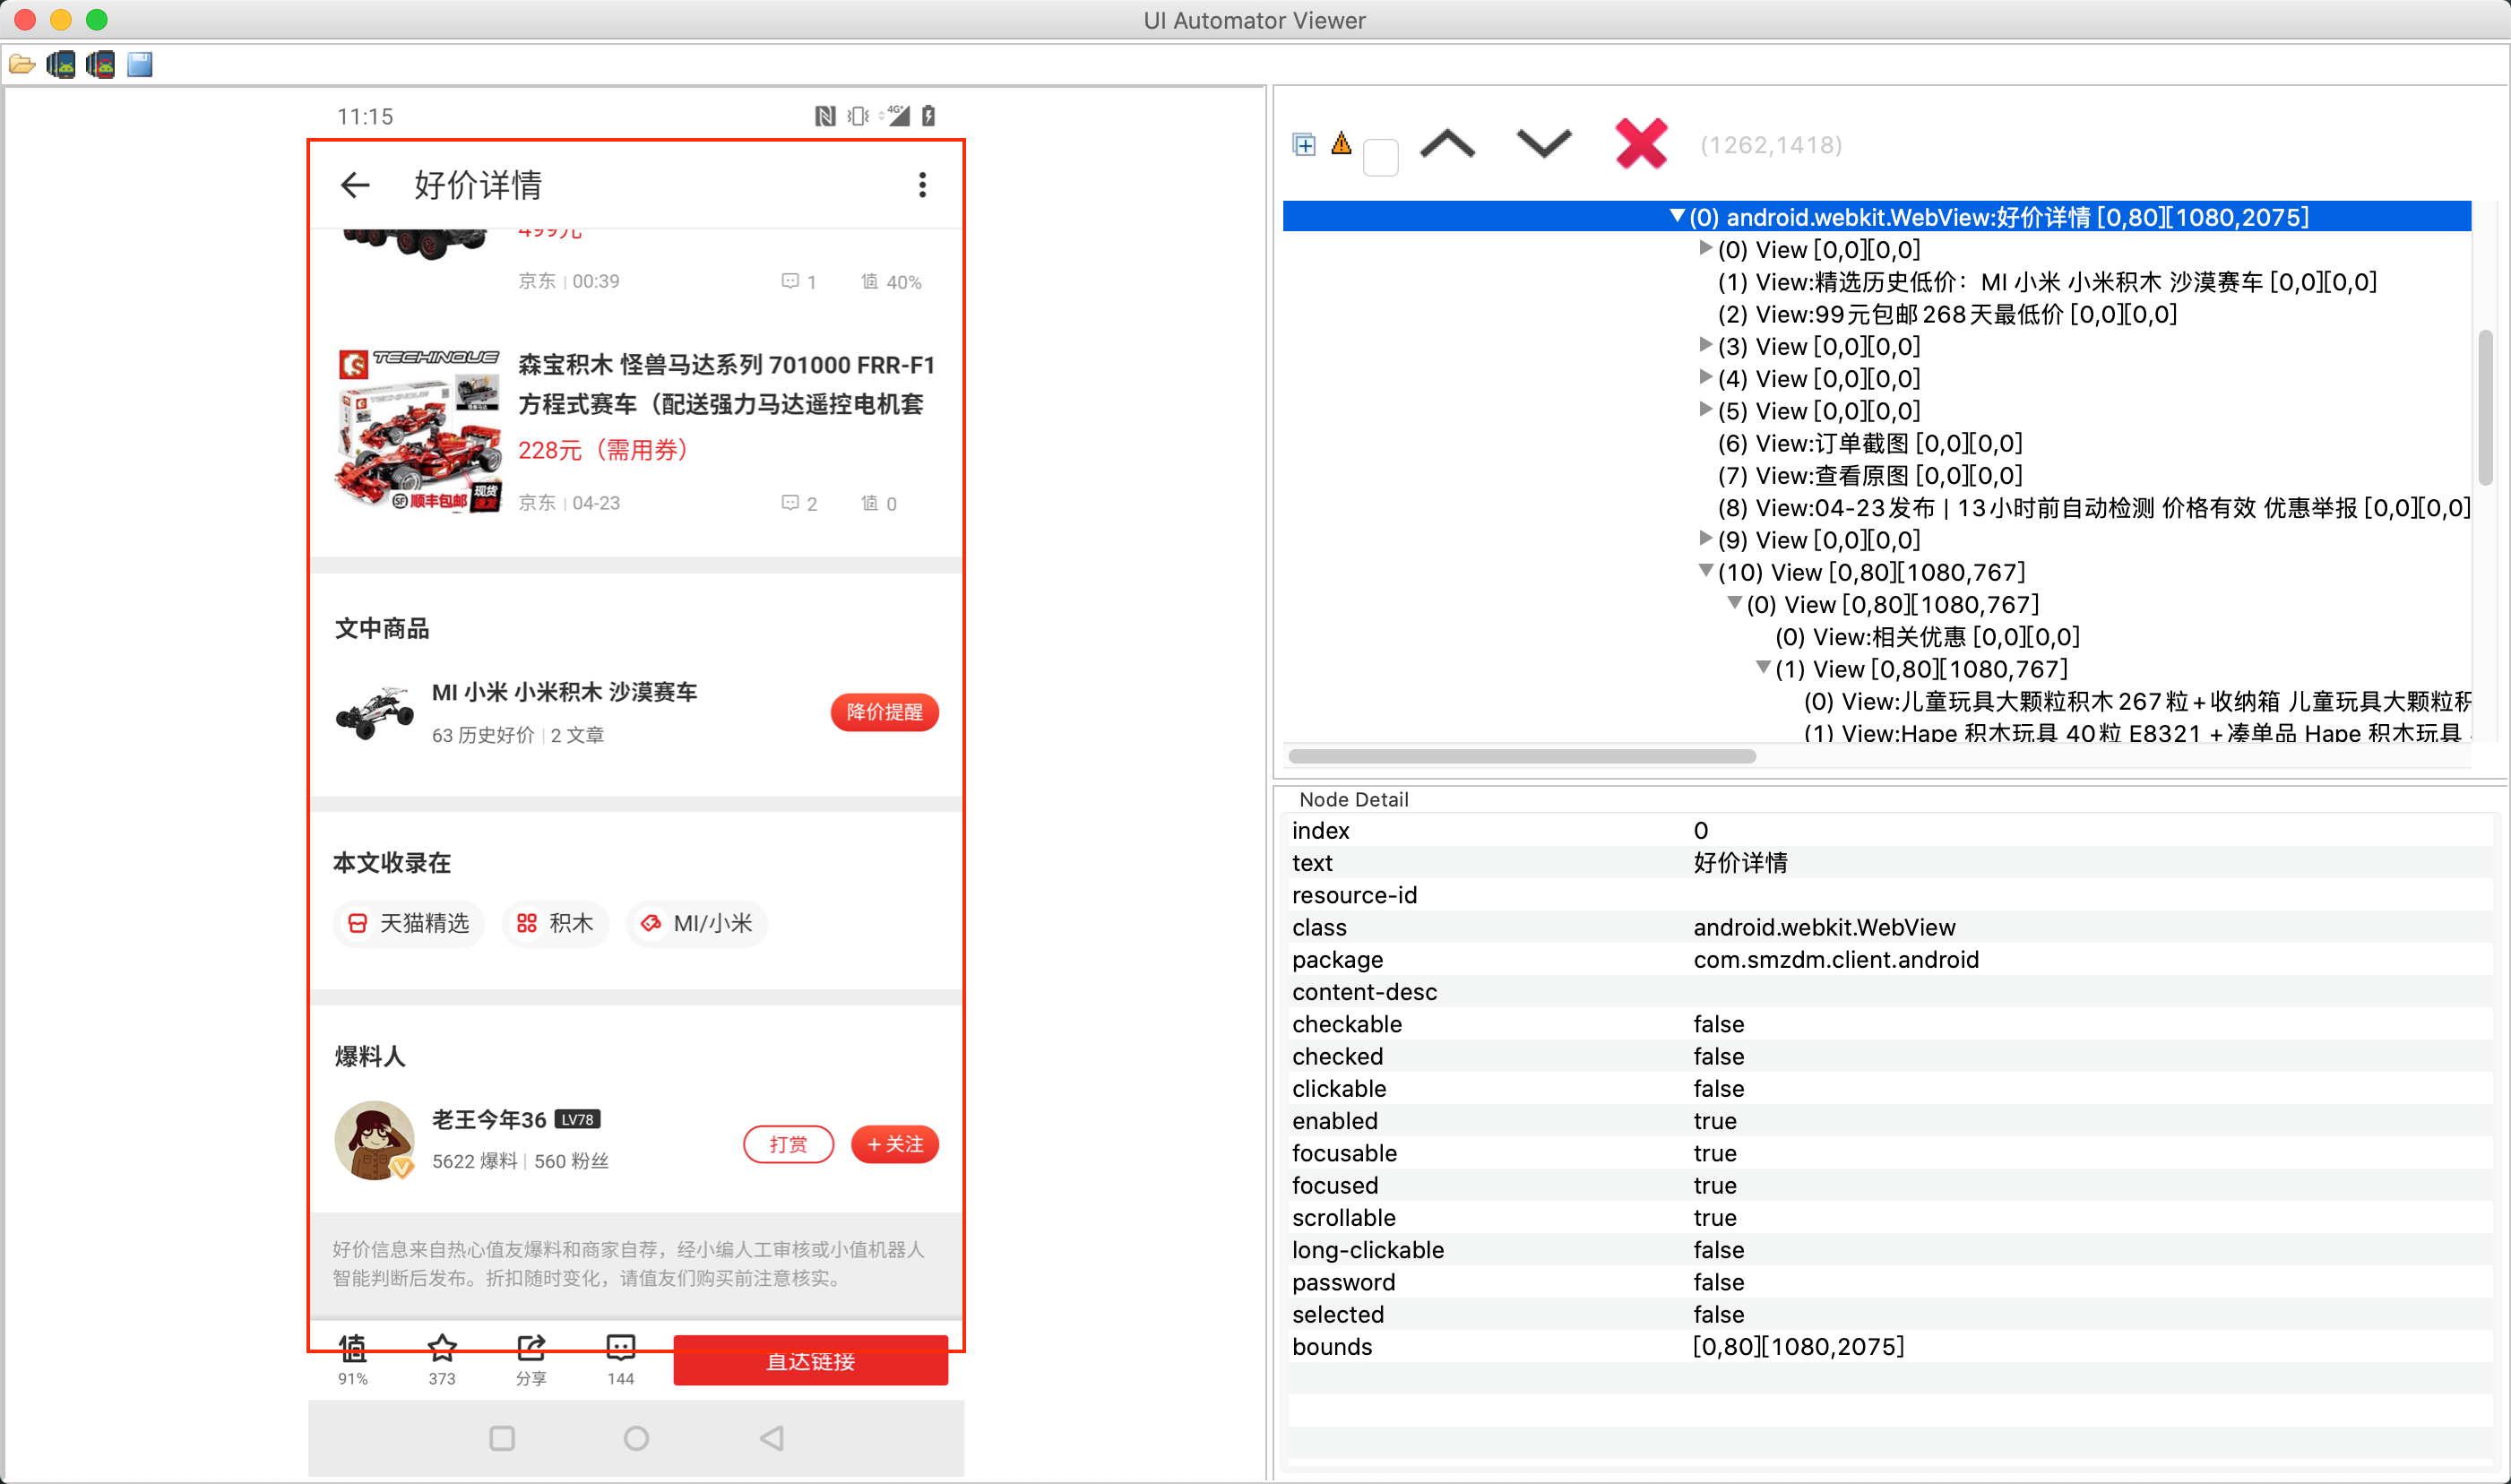Image resolution: width=2511 pixels, height=1484 pixels.
Task: Click the Open folder toolbar icon
Action: pos(21,65)
